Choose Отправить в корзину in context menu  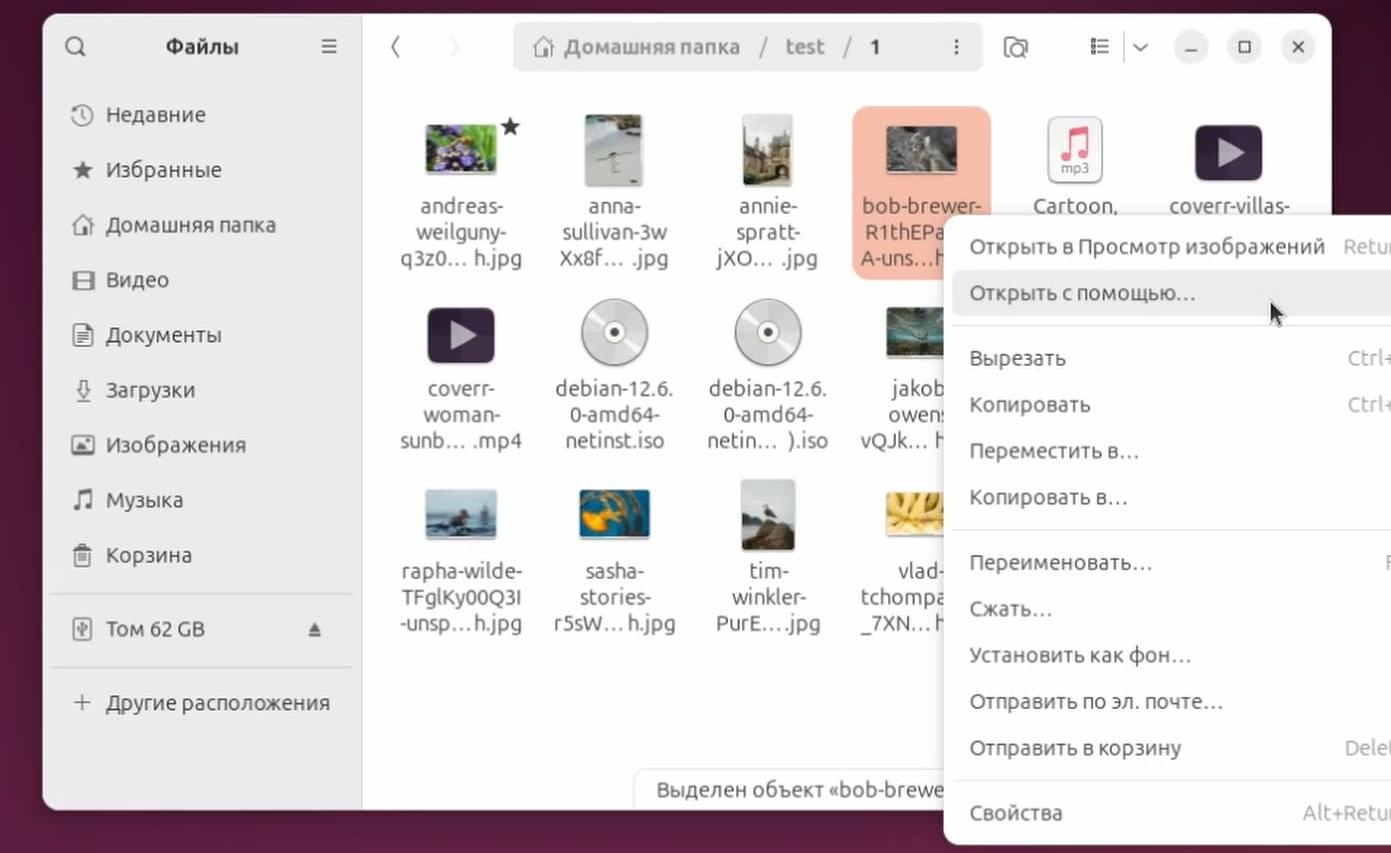point(1171,748)
